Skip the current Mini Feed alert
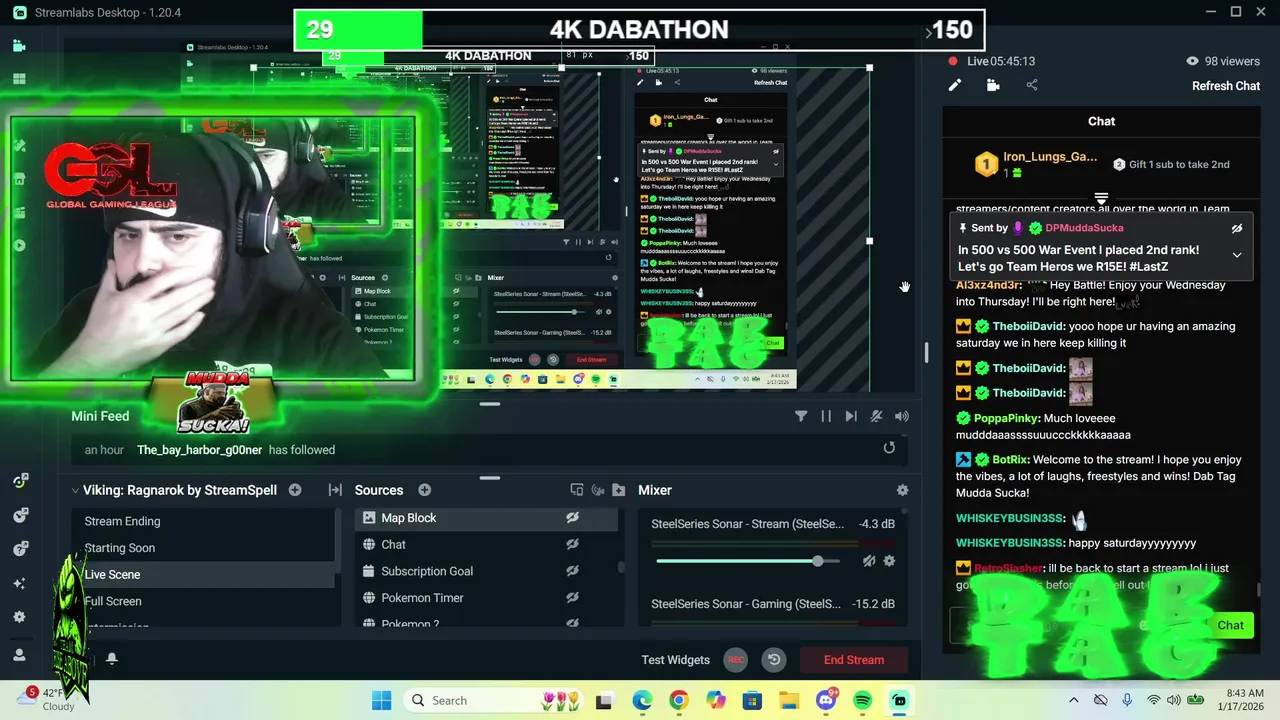This screenshot has width=1280, height=720. click(x=851, y=416)
